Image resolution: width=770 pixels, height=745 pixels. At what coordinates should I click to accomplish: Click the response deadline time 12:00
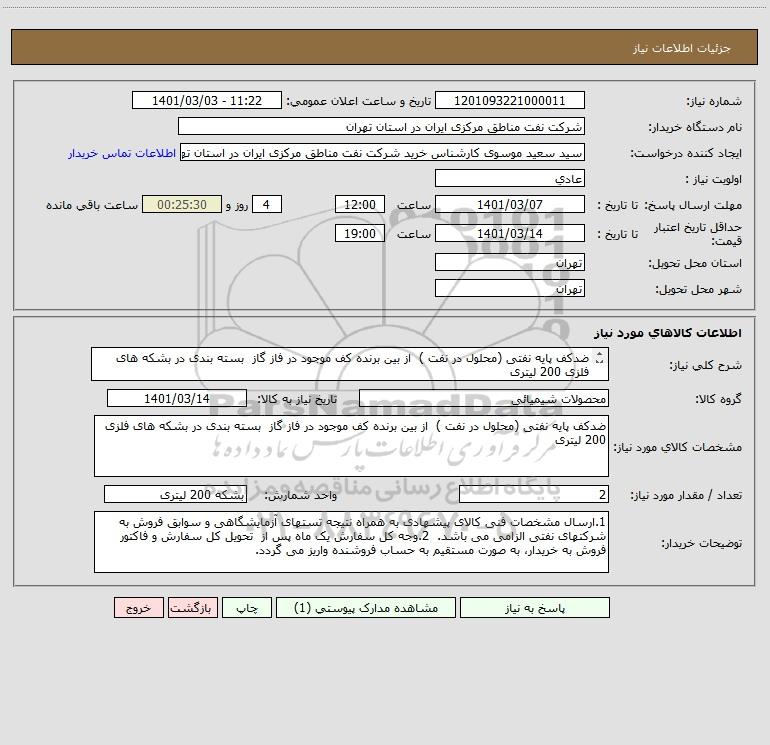click(x=359, y=204)
